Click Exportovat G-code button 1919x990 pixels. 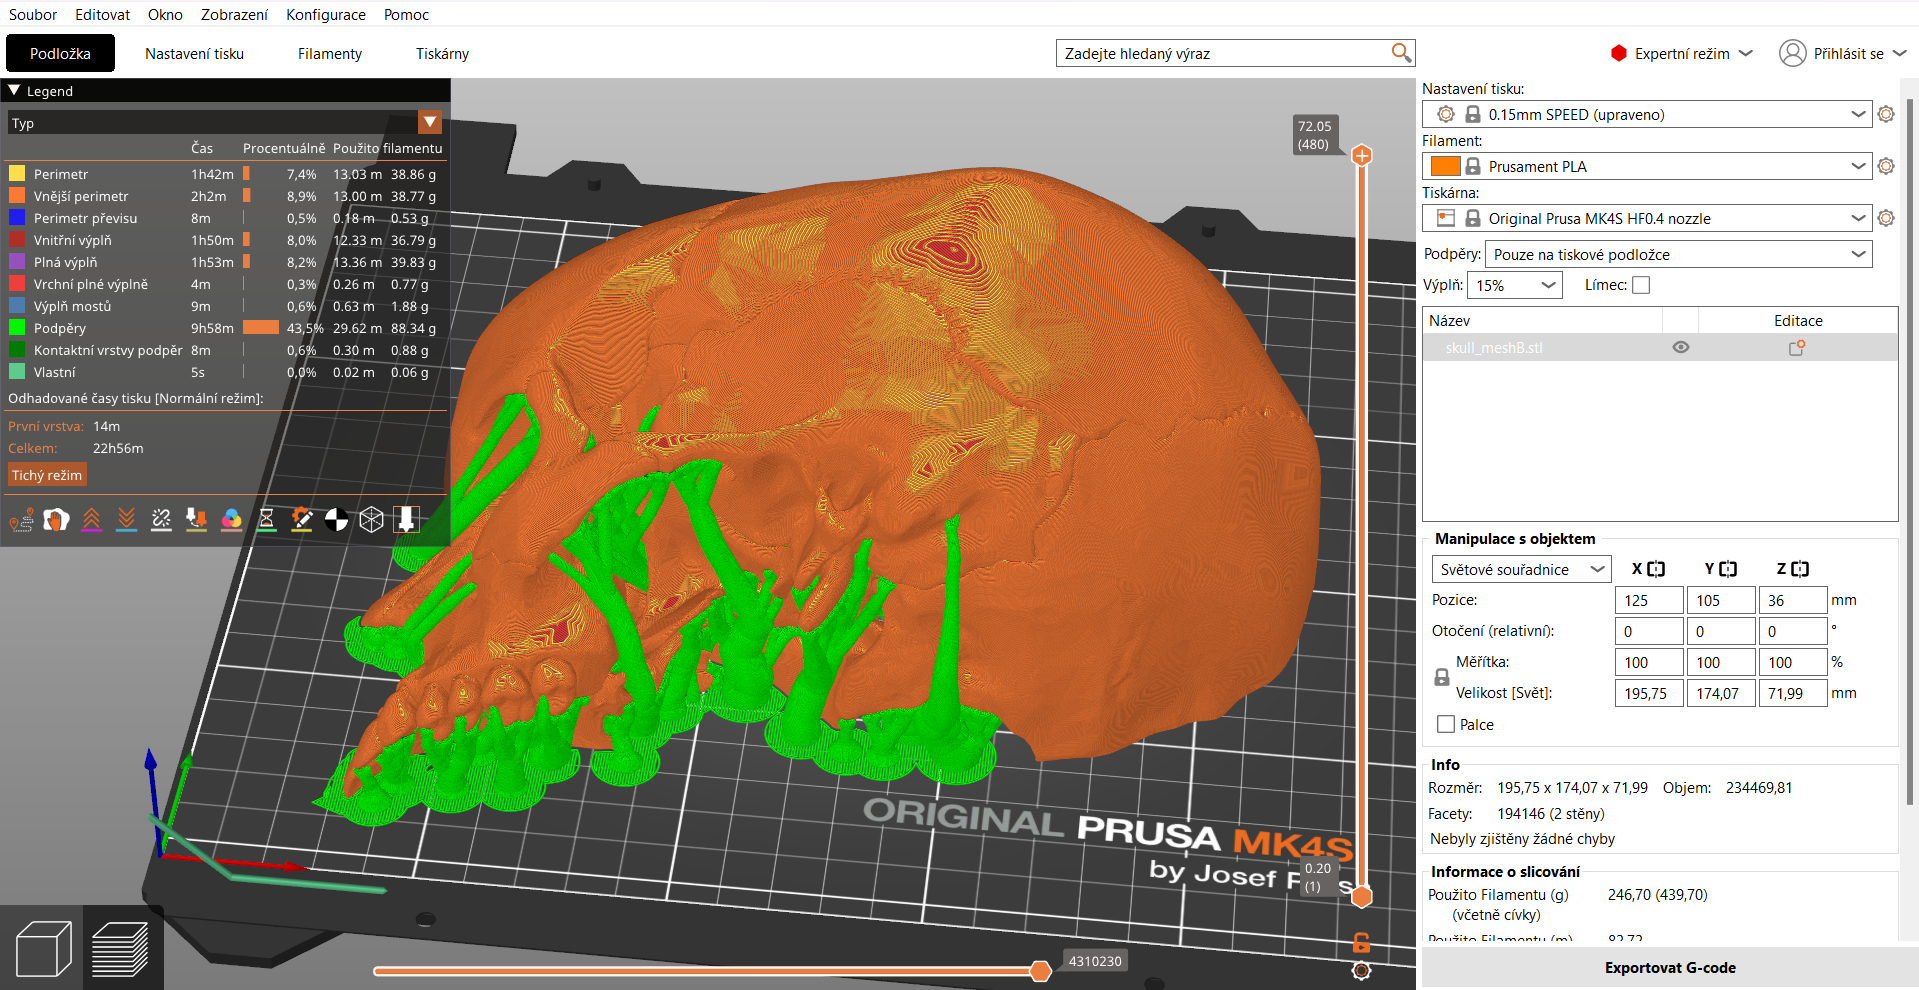[1670, 967]
